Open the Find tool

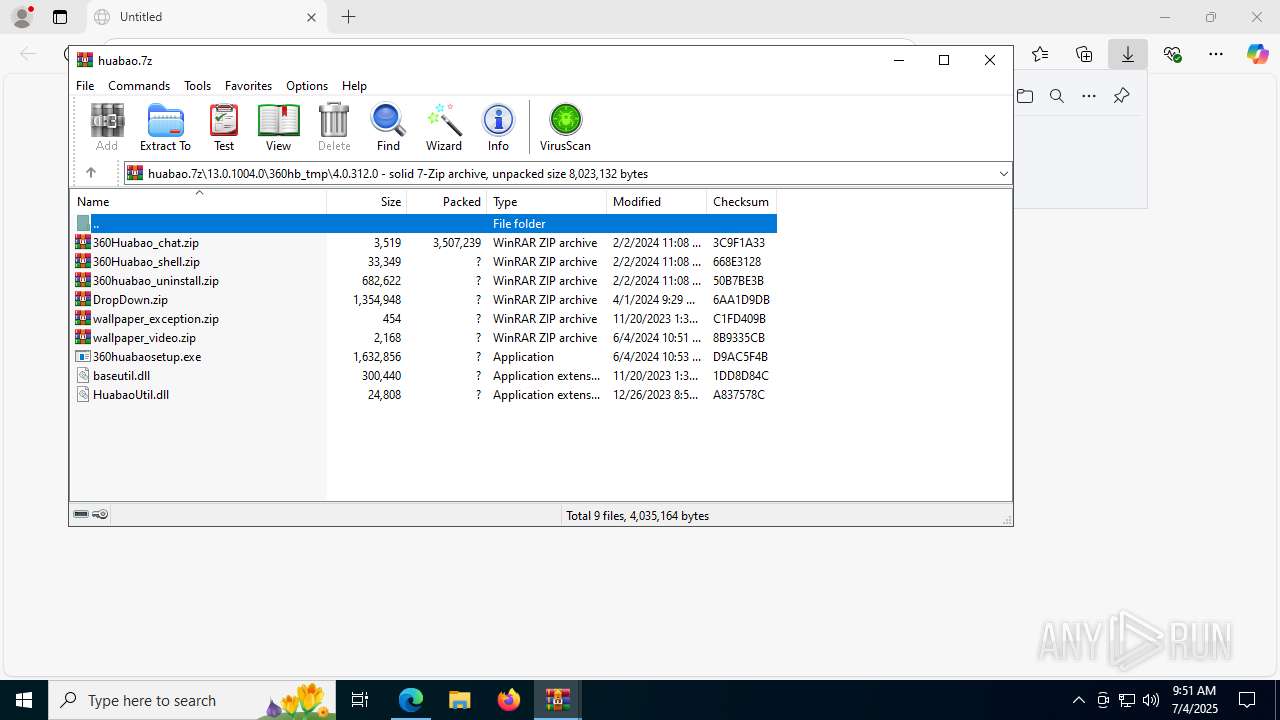pyautogui.click(x=388, y=127)
